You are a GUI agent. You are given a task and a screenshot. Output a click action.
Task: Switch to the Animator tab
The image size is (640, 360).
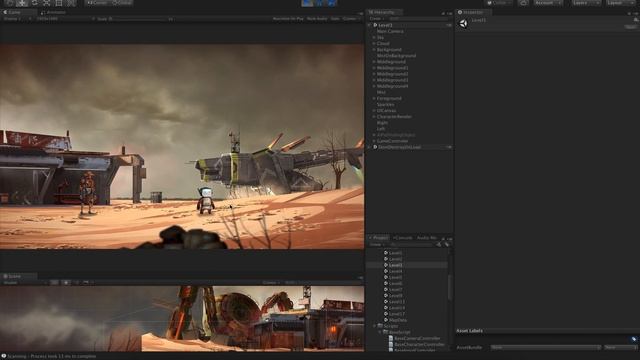[53, 13]
